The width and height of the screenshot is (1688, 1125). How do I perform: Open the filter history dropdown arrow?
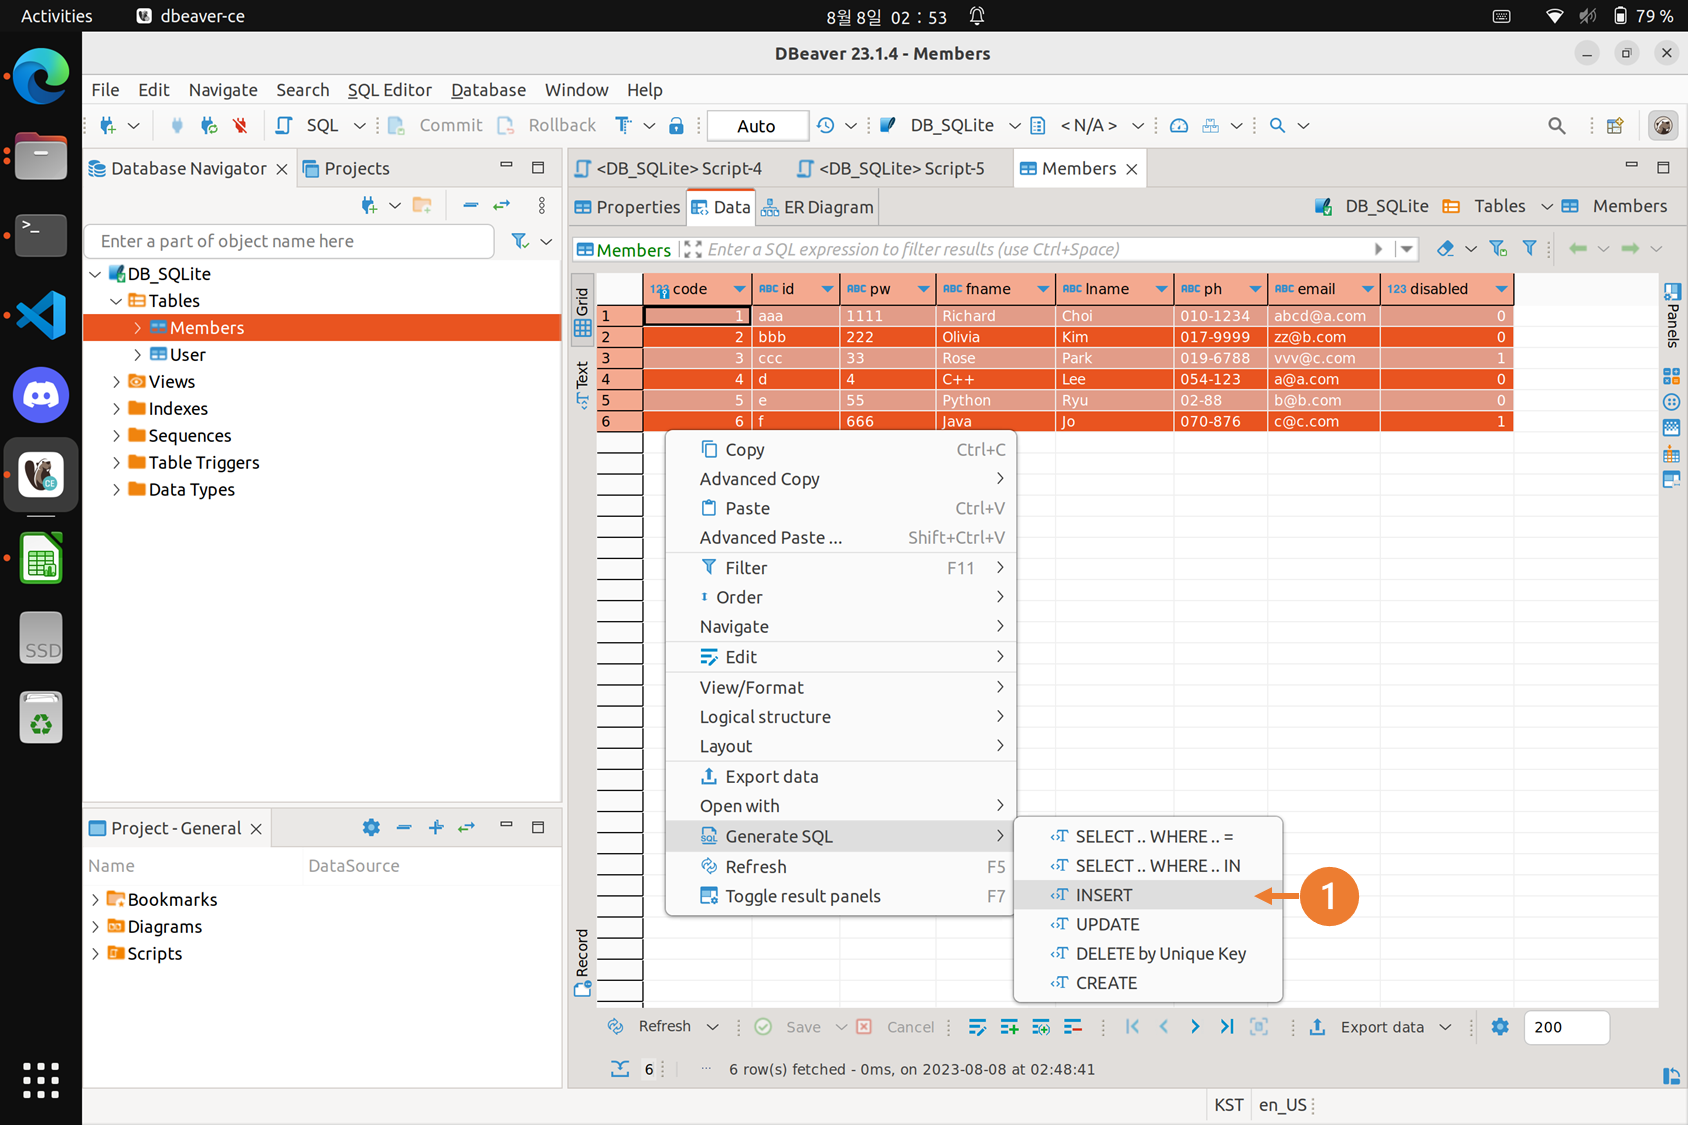(x=1407, y=249)
